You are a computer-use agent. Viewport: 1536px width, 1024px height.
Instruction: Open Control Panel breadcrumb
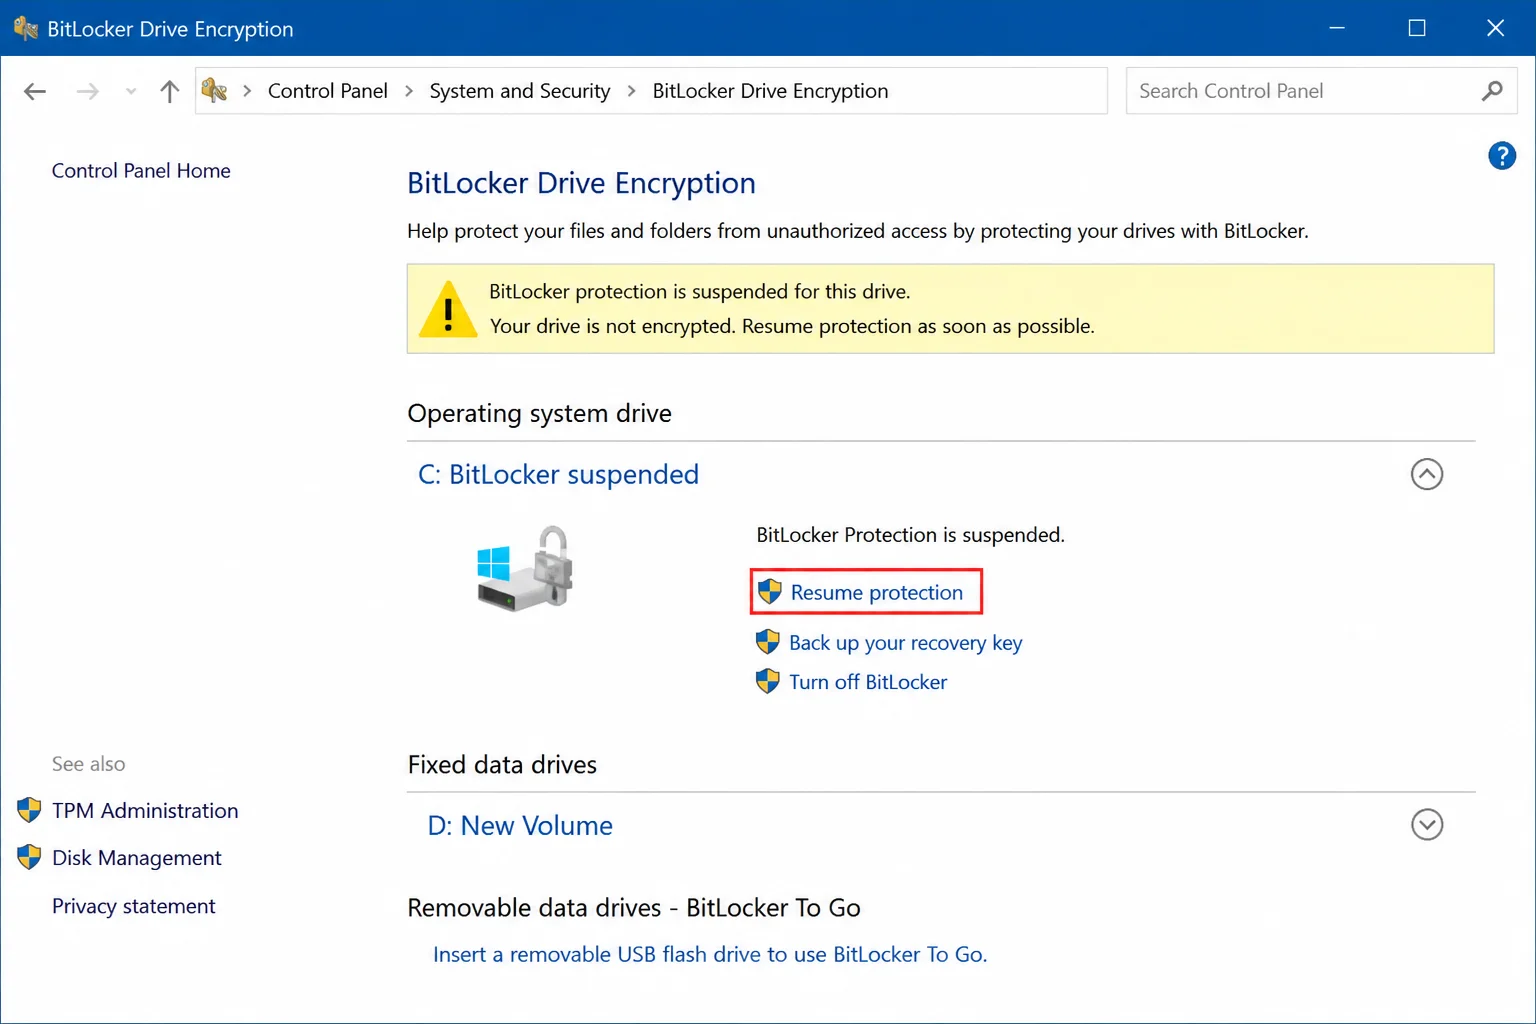click(328, 91)
